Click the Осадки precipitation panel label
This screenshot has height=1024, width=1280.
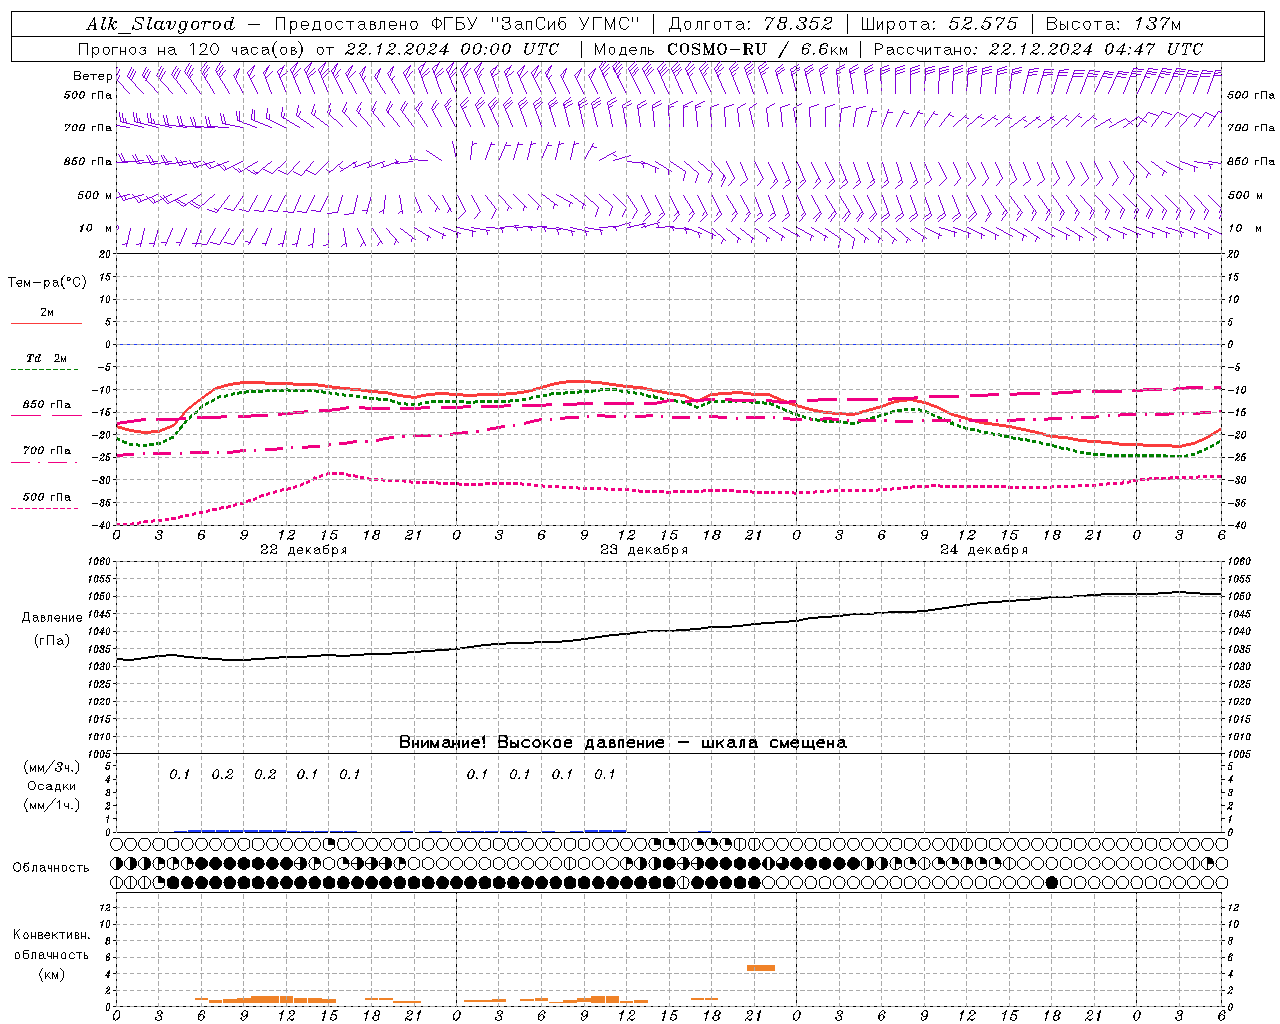tap(52, 786)
